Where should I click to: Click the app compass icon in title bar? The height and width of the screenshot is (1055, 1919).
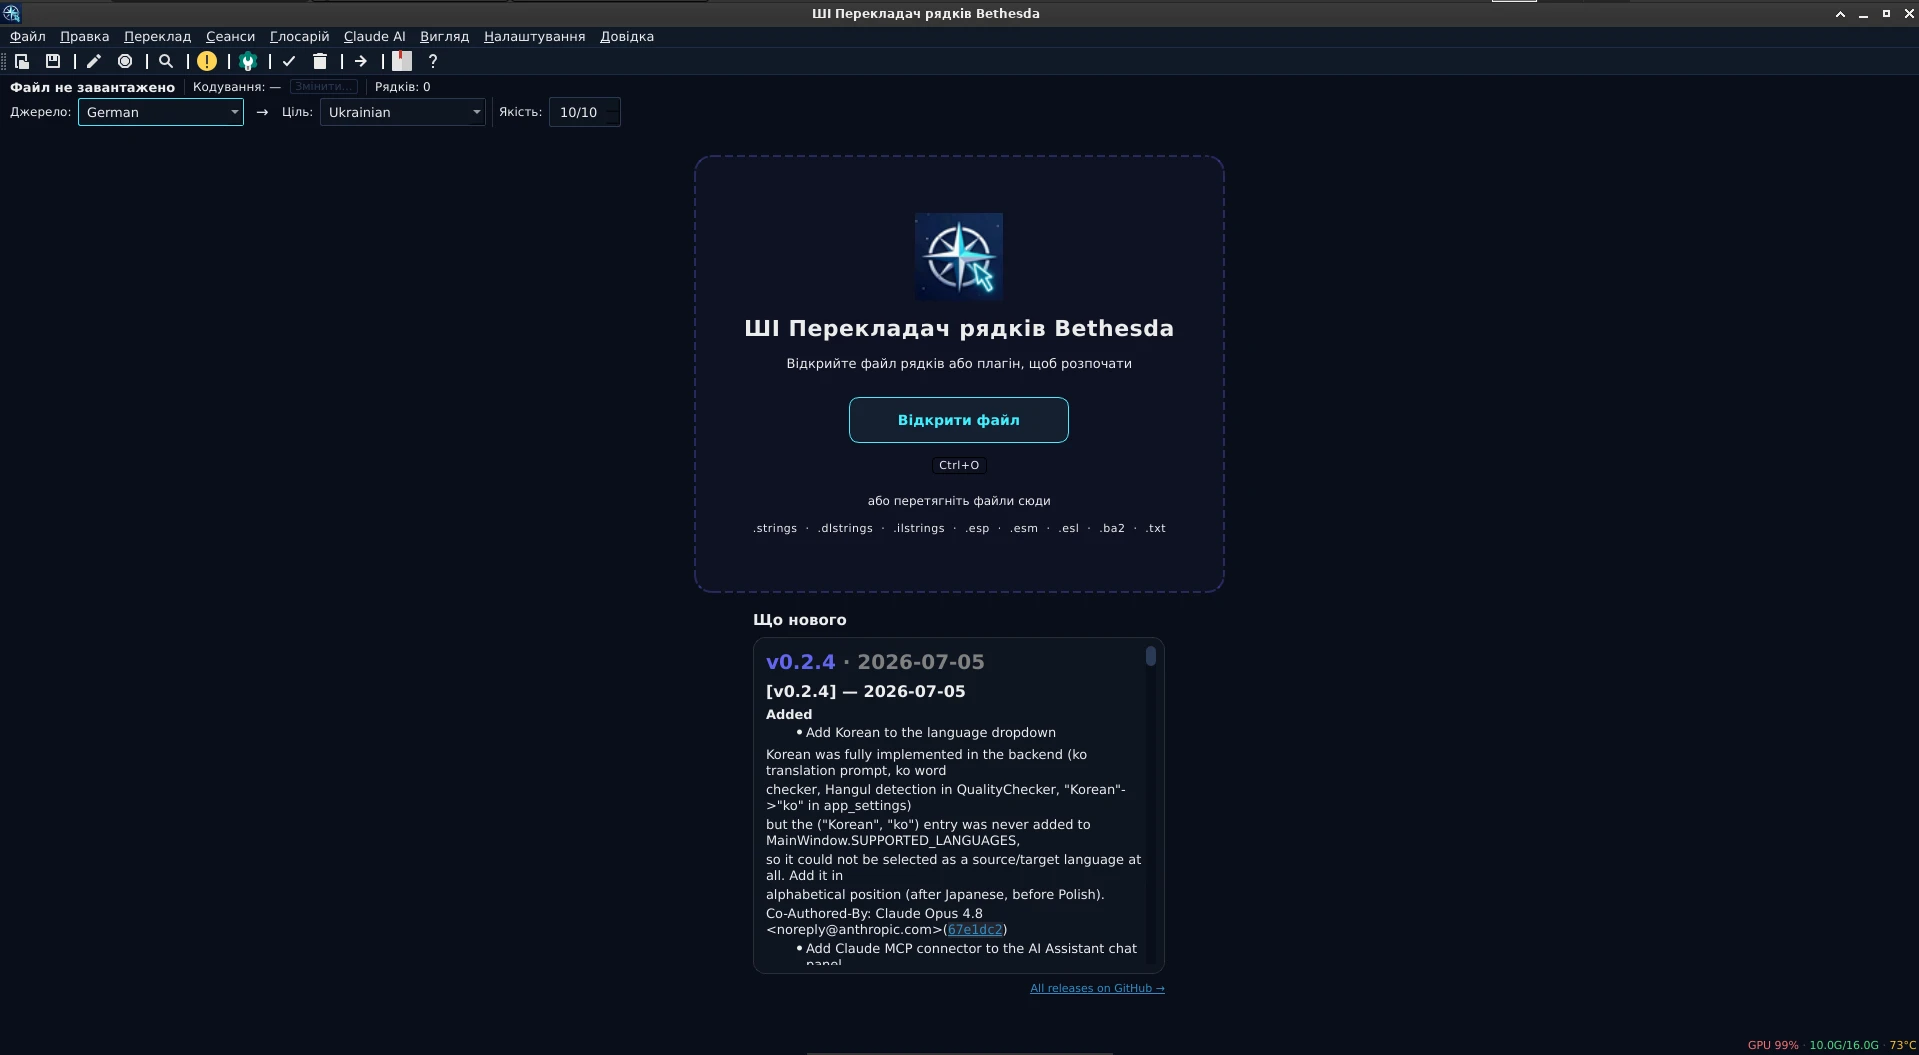point(11,13)
